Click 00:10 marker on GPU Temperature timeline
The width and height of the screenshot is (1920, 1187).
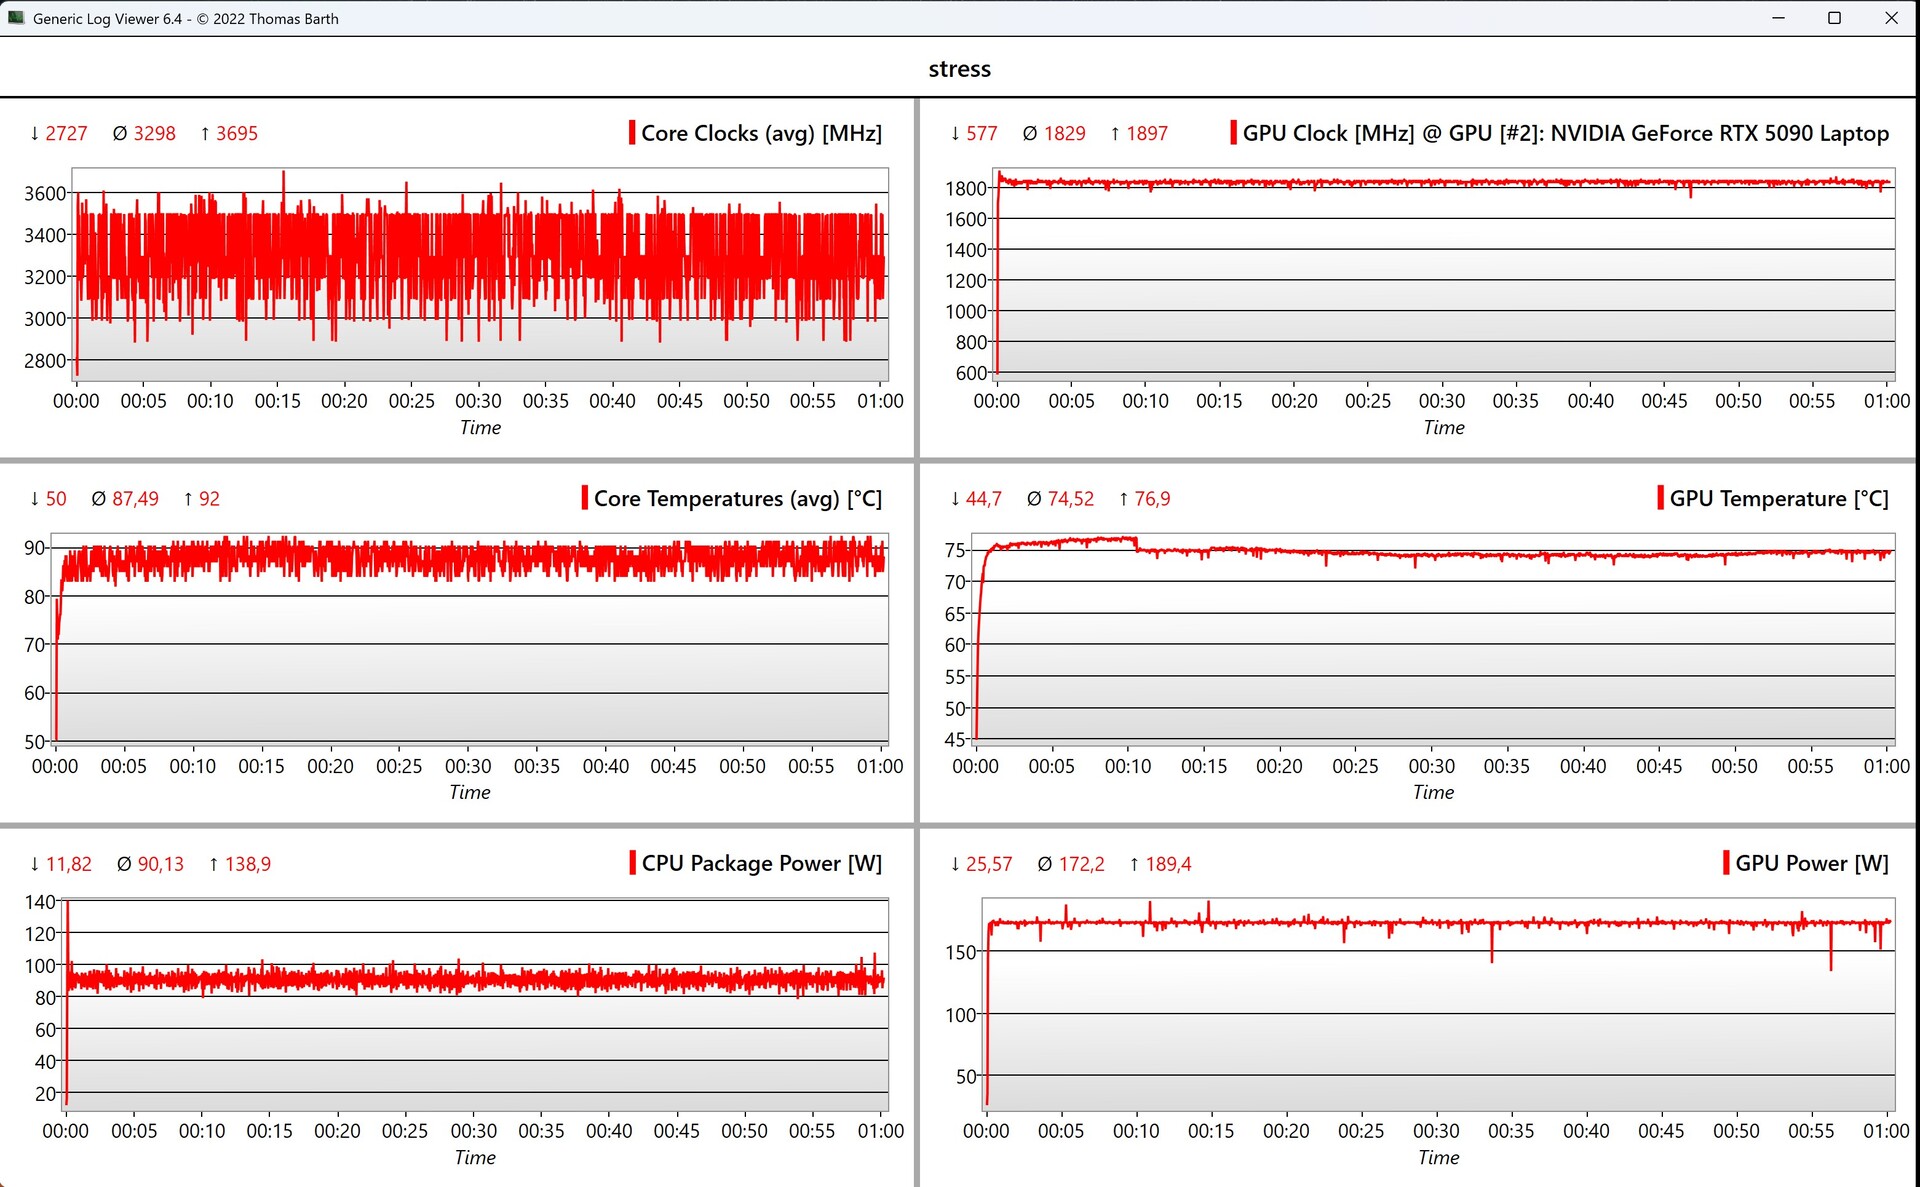click(1128, 766)
